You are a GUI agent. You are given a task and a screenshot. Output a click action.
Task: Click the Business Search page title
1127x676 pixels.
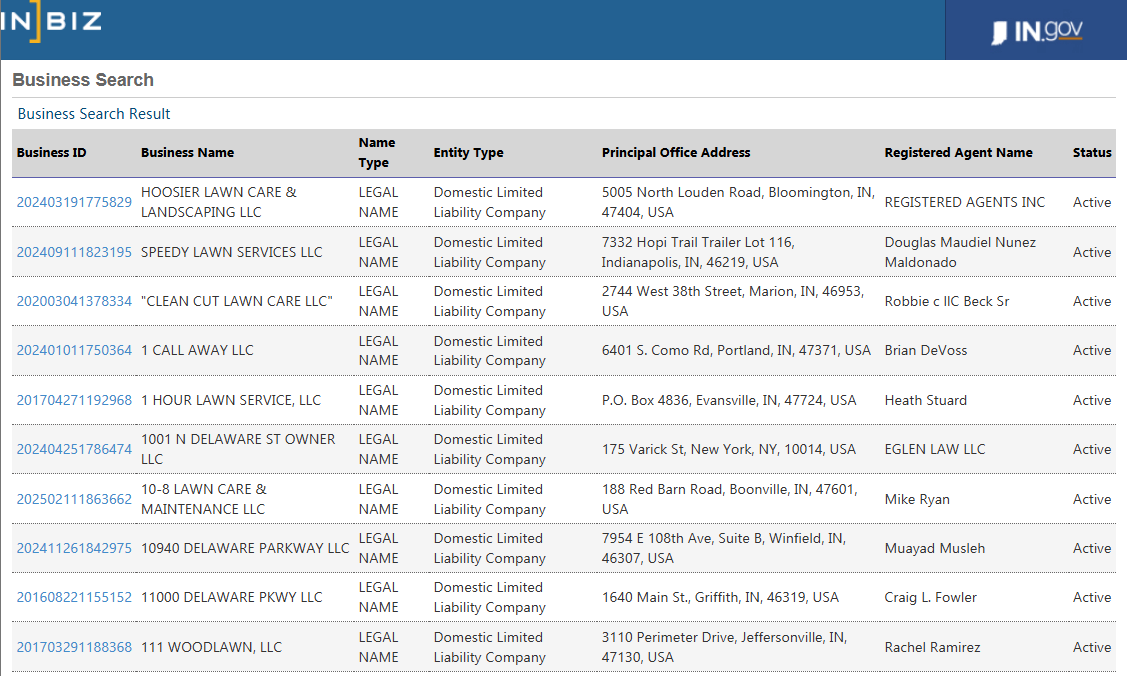click(83, 80)
